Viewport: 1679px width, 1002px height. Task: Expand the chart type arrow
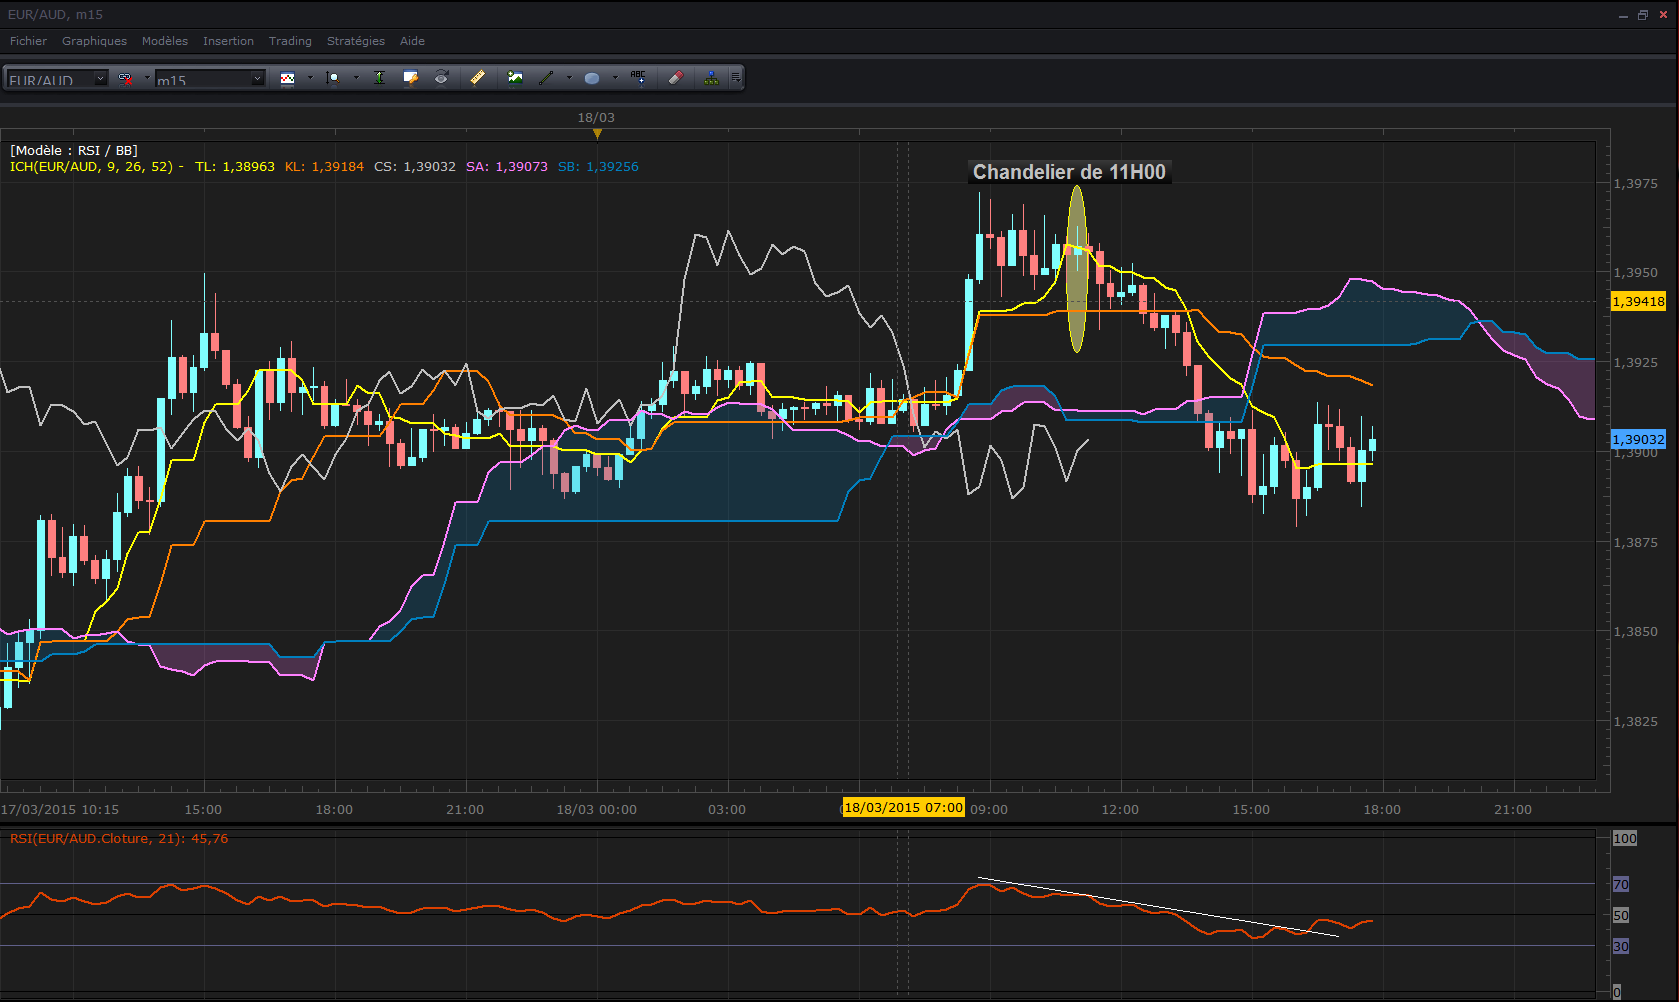point(310,78)
